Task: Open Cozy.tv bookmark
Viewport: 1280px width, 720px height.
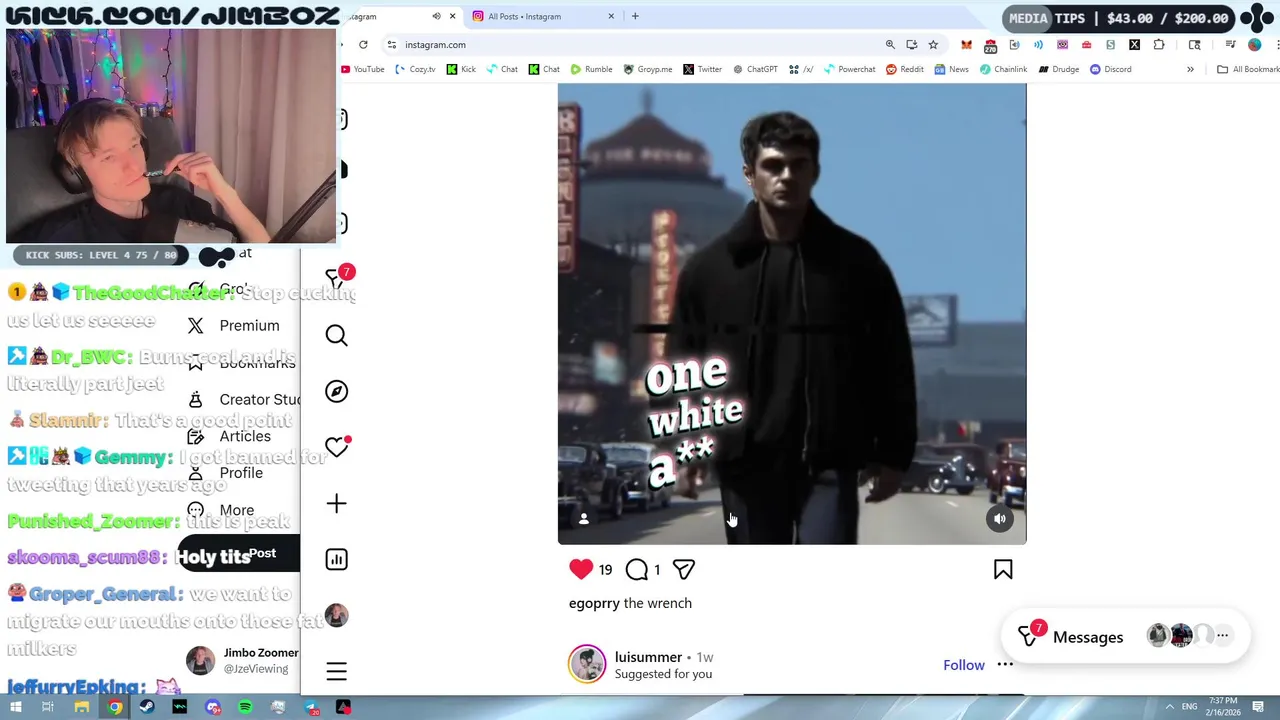Action: pos(415,69)
